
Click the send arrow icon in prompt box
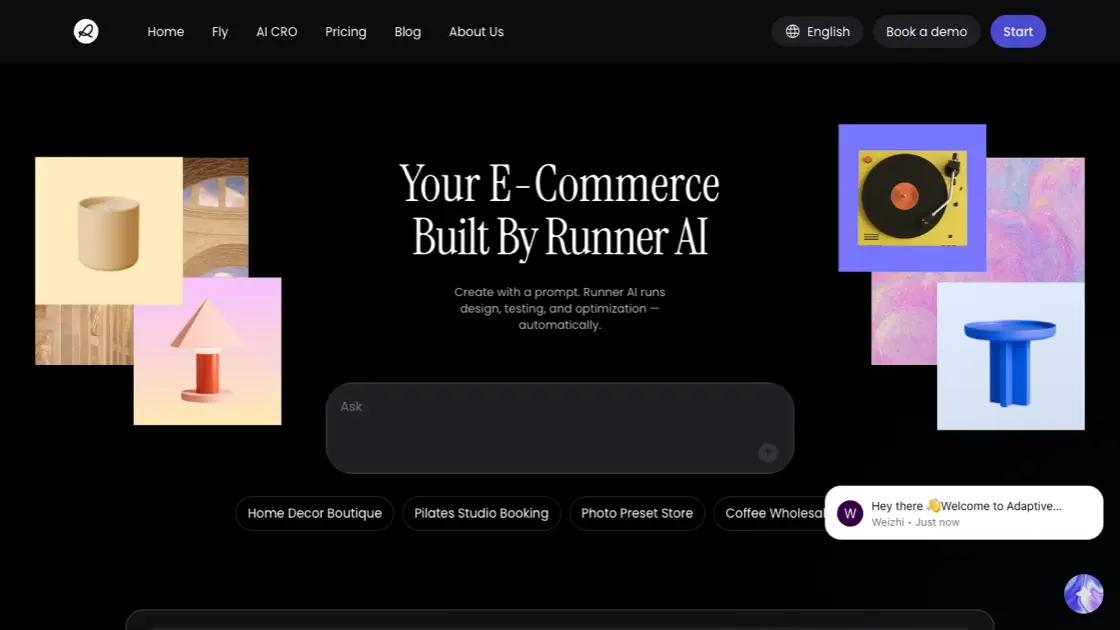click(768, 453)
